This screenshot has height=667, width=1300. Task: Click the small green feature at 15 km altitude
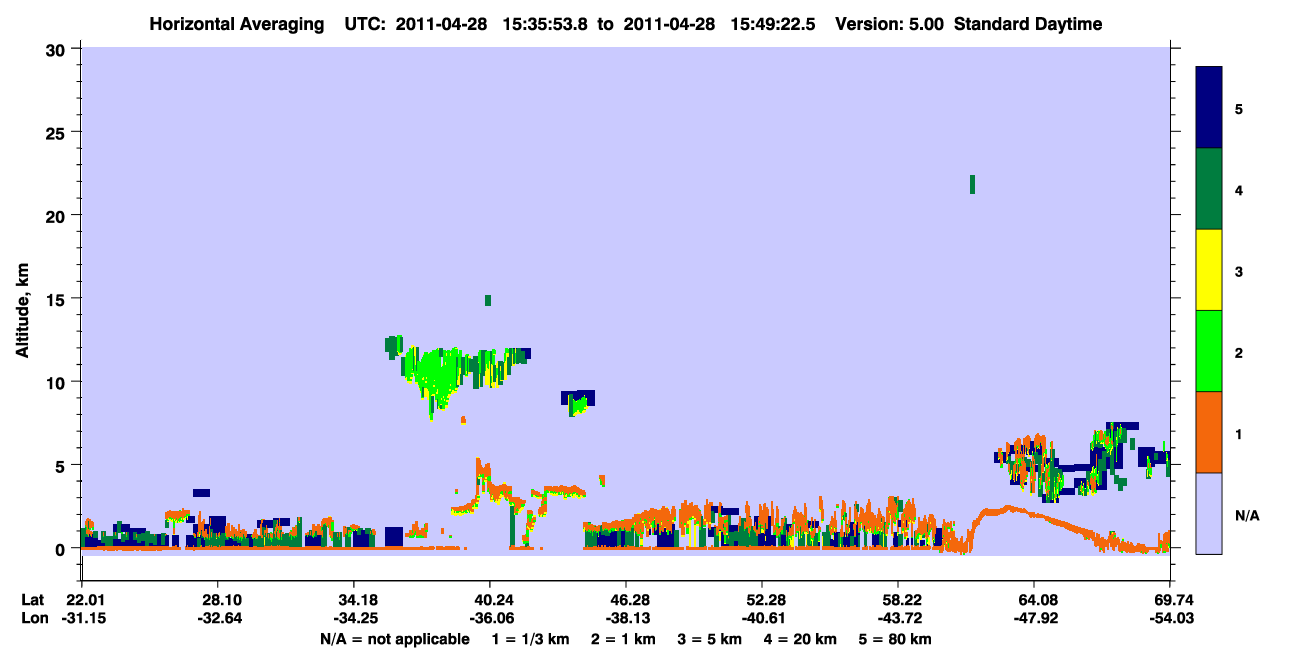(x=488, y=300)
